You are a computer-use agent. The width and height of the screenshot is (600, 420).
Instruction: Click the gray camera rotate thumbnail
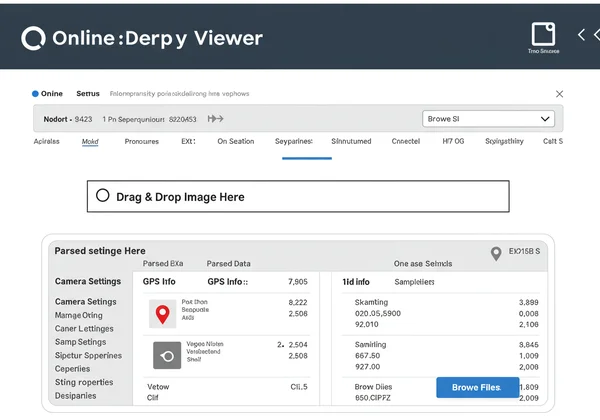point(167,355)
